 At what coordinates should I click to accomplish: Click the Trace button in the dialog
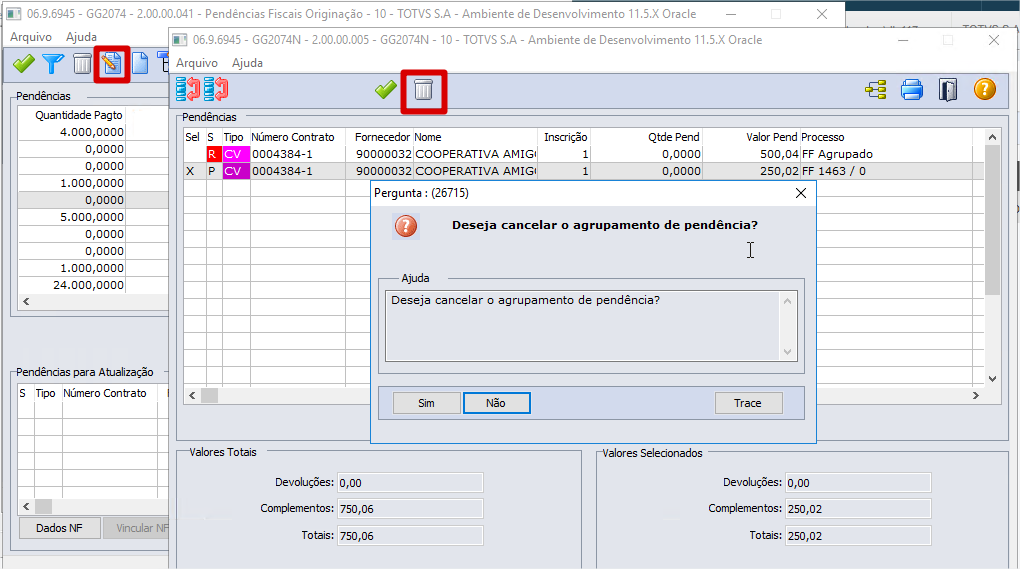pyautogui.click(x=748, y=403)
